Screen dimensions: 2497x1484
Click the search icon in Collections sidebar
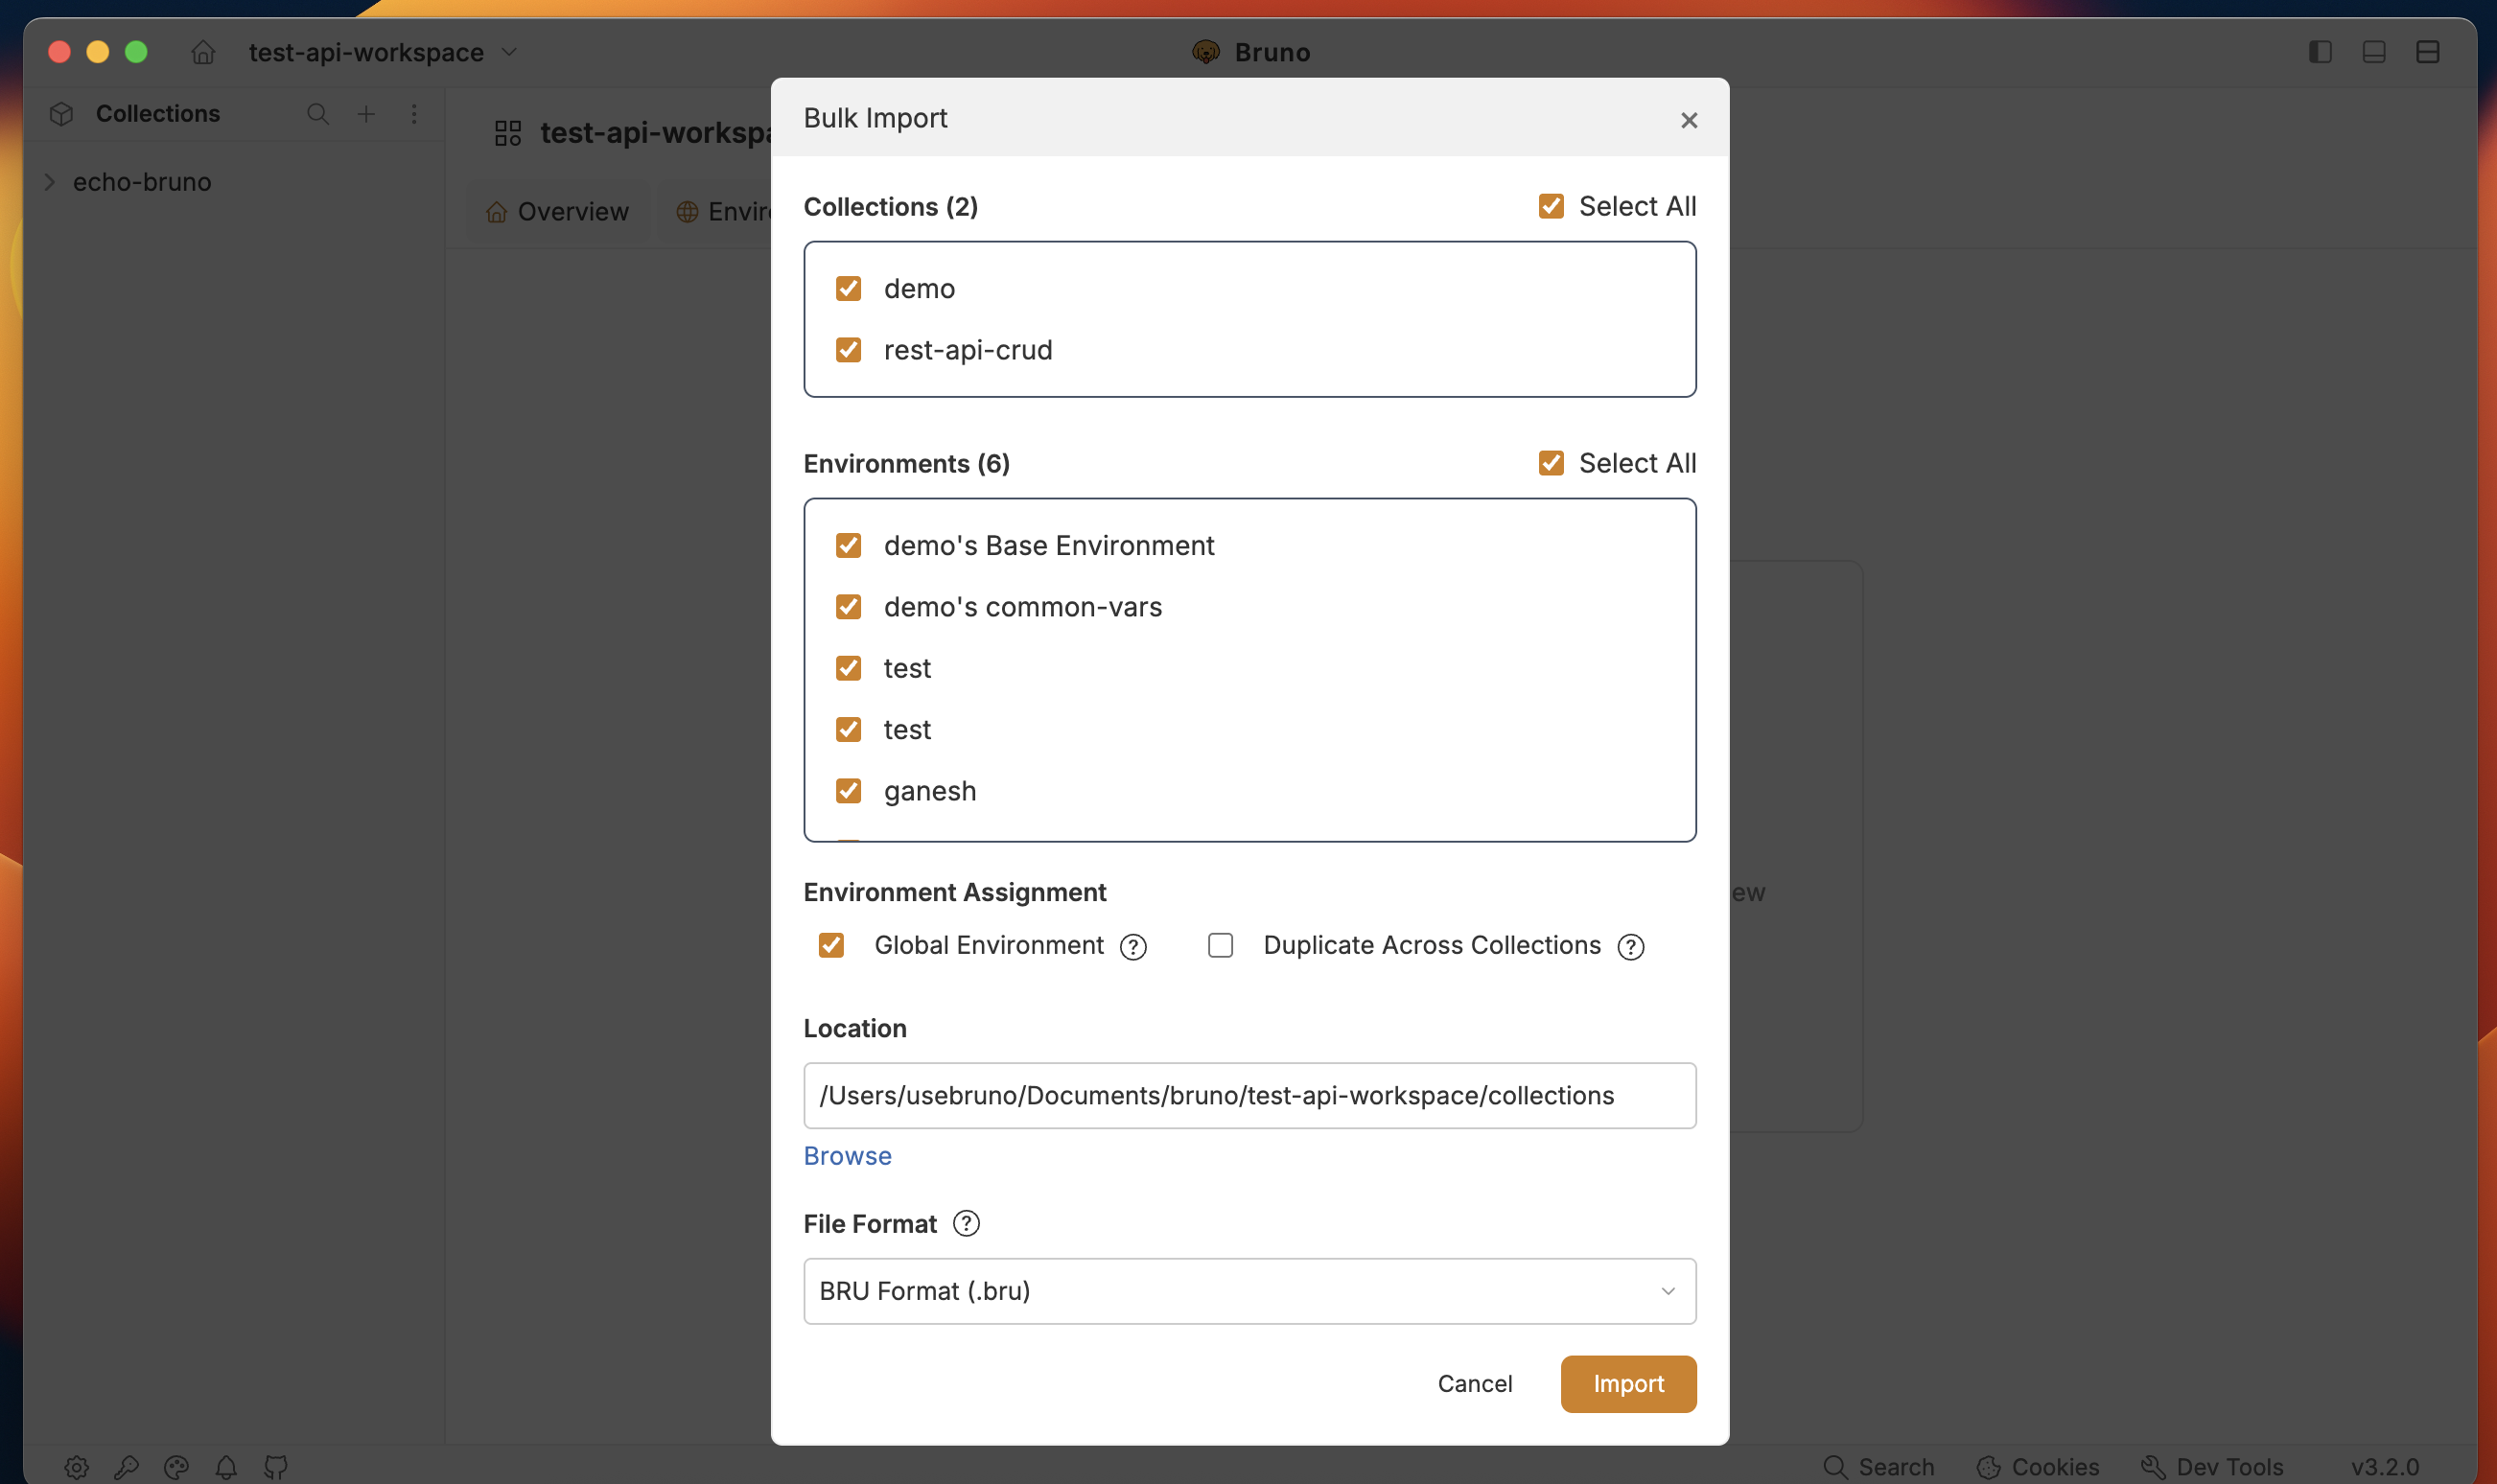click(x=318, y=114)
